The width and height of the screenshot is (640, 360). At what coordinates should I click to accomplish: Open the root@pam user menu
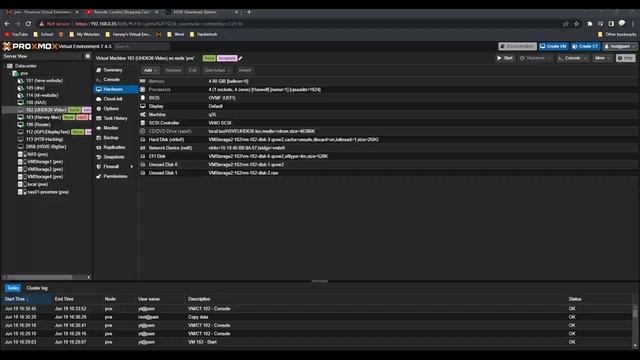coord(620,47)
